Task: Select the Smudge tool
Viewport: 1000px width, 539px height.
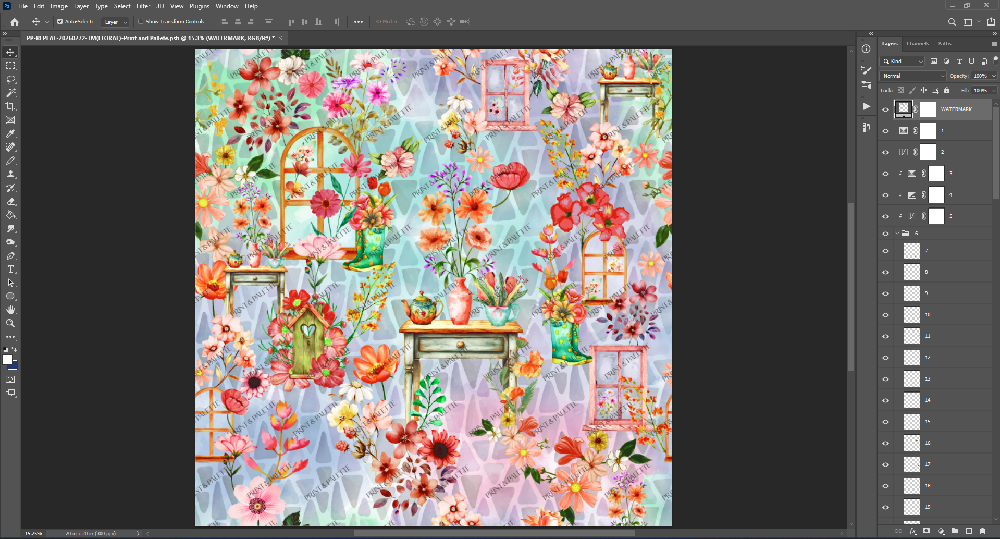Action: point(11,228)
